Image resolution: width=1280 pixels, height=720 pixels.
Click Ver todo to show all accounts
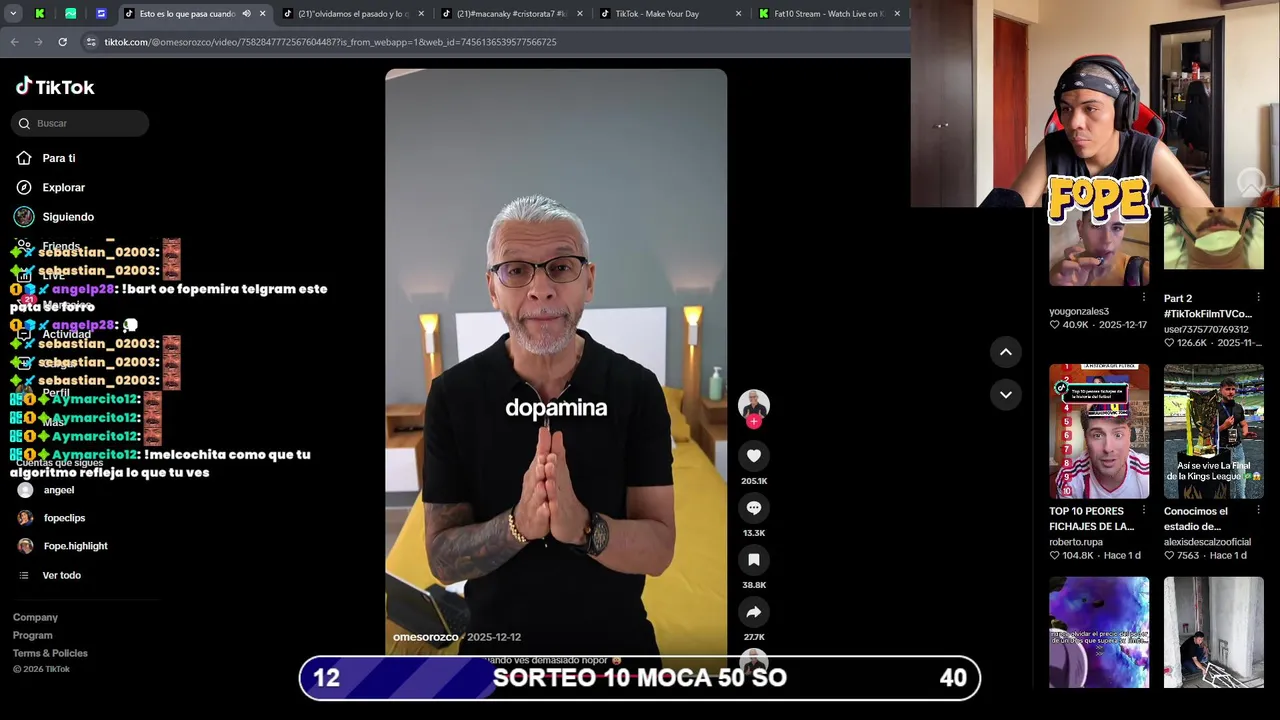(61, 576)
